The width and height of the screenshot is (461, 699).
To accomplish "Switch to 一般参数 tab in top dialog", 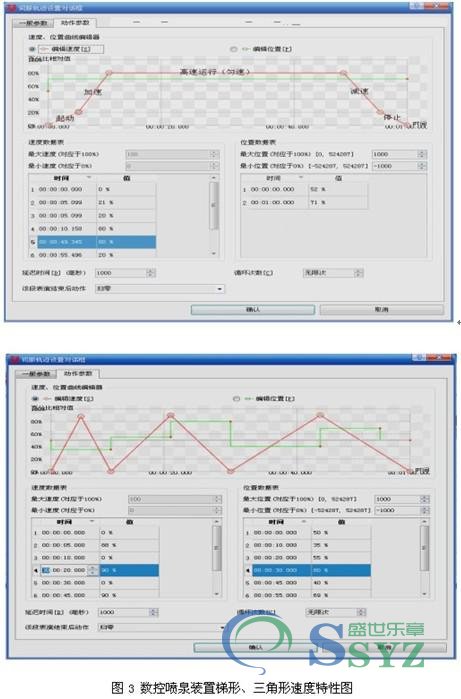I will tap(33, 23).
